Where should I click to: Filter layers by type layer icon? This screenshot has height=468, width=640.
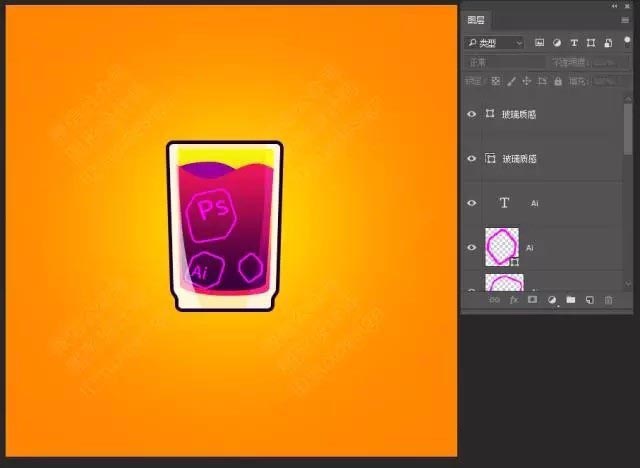point(574,43)
